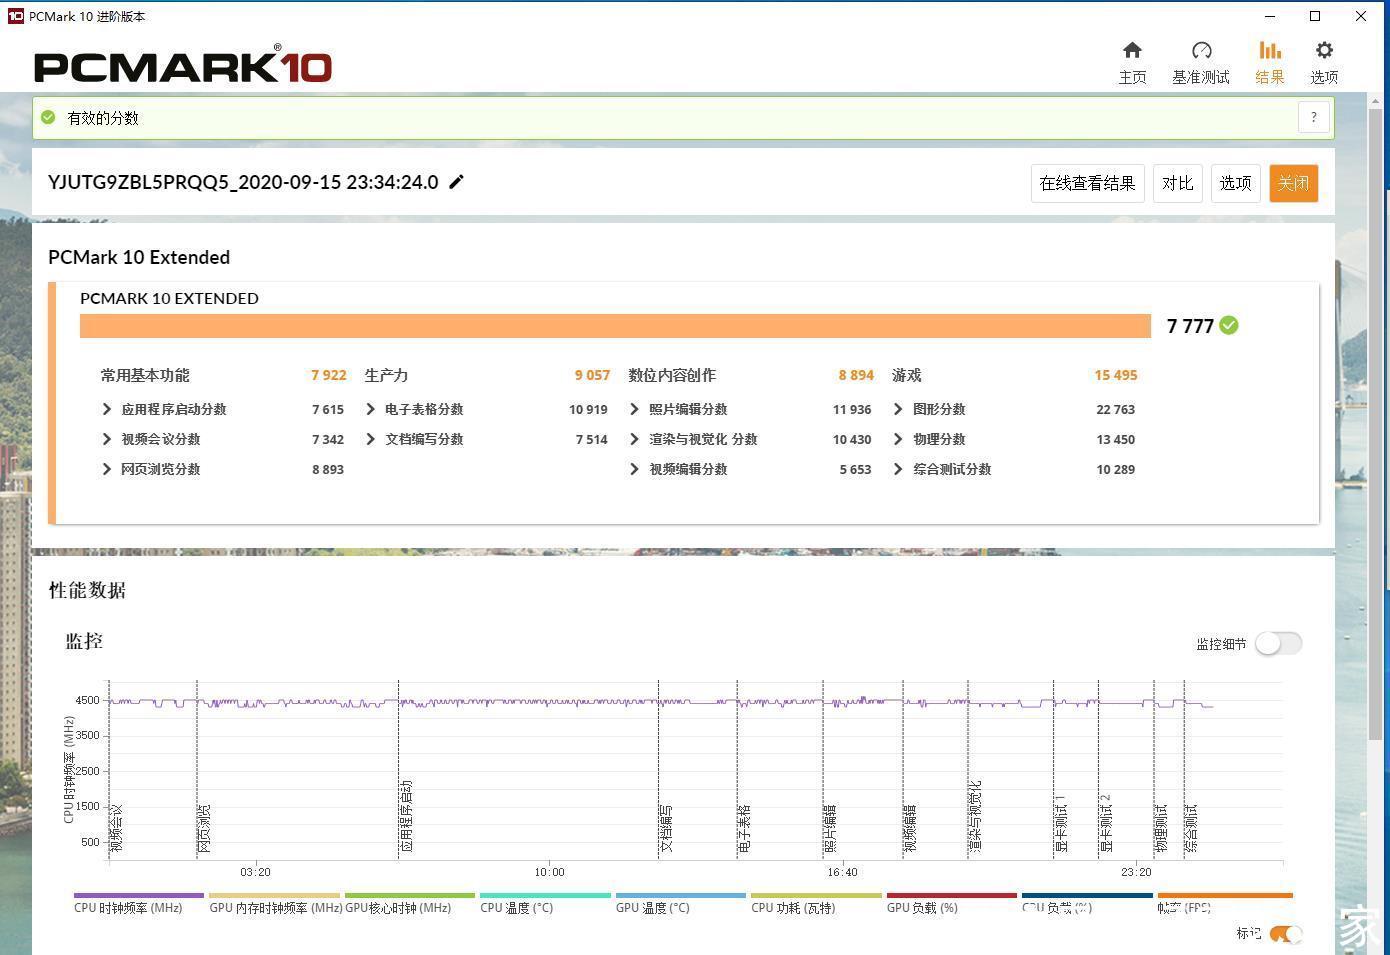Click the orange 关闭 button
Viewport: 1390px width, 955px height.
pos(1293,183)
